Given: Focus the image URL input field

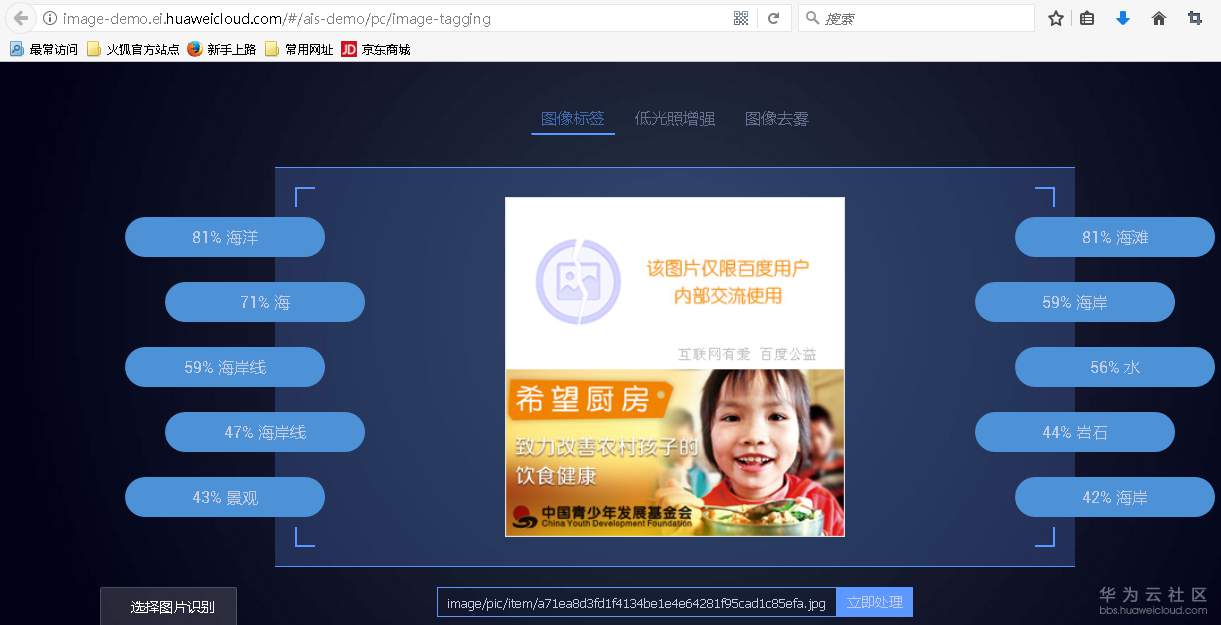Looking at the screenshot, I should point(636,602).
